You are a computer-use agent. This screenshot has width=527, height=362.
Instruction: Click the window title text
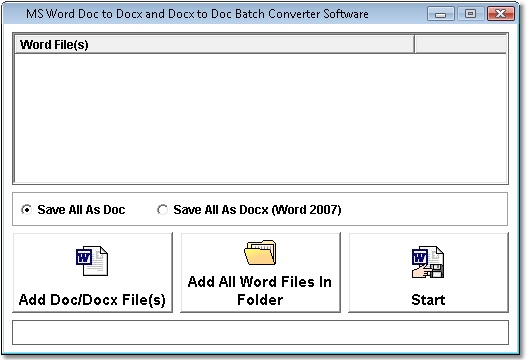pyautogui.click(x=197, y=14)
